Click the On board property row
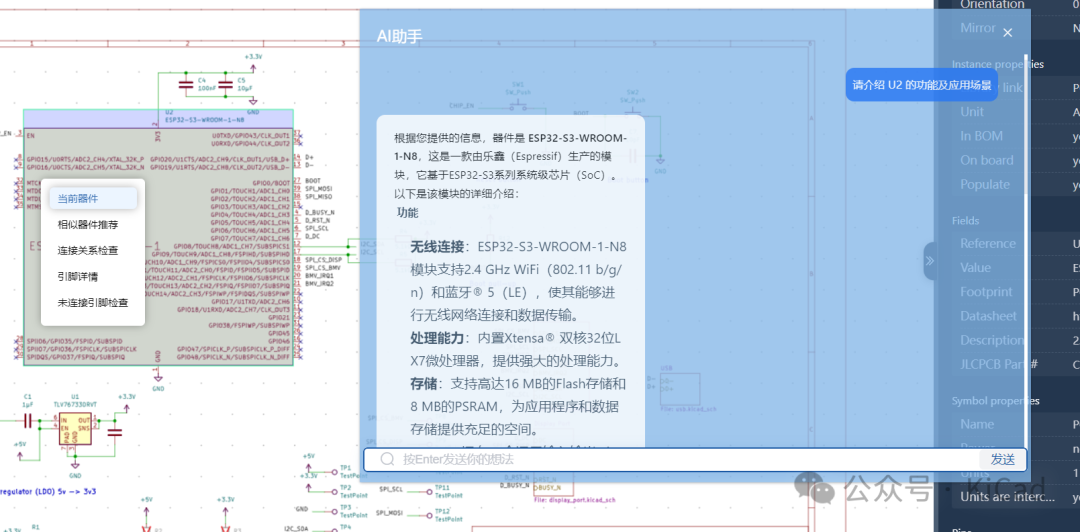The image size is (1080, 532). pos(1016,160)
